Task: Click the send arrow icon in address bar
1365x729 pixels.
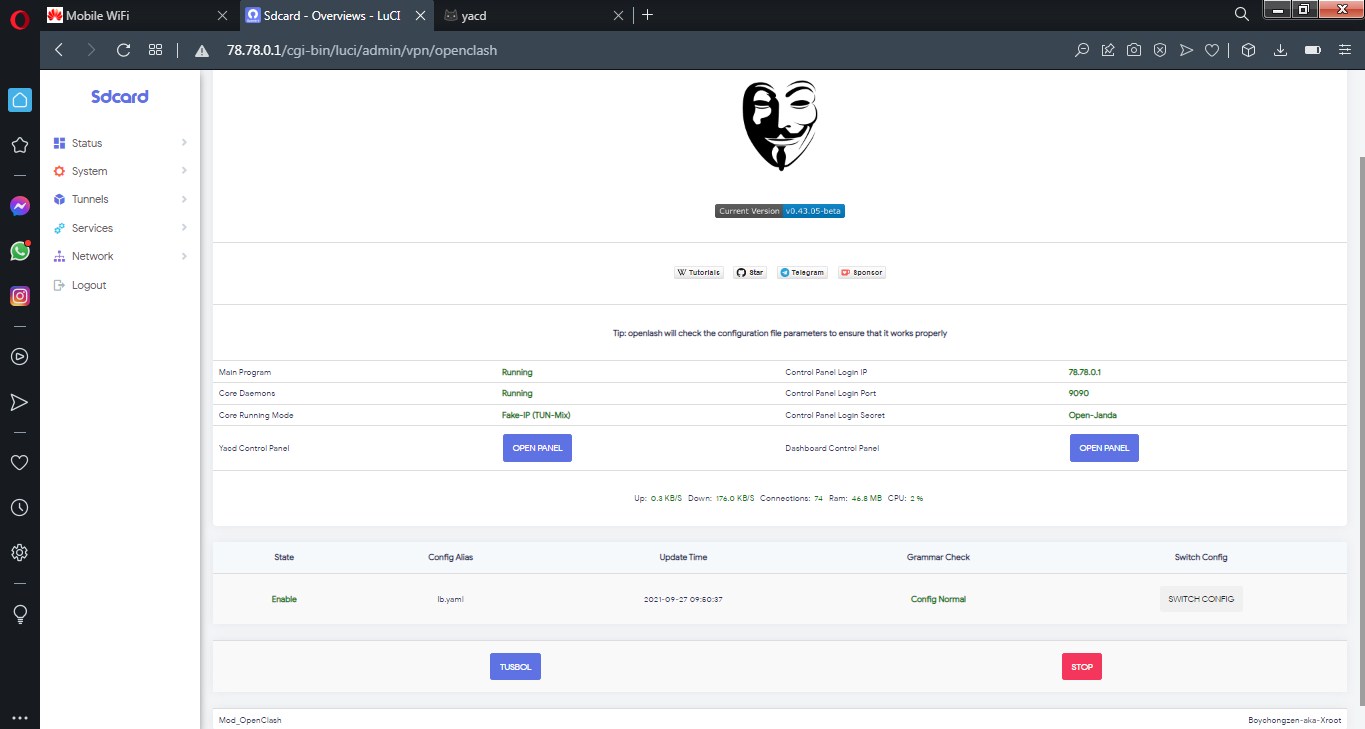Action: [x=1186, y=50]
